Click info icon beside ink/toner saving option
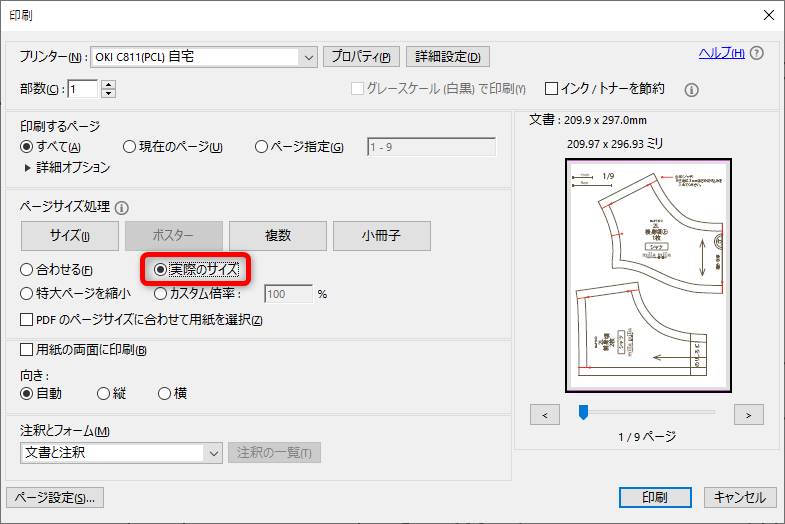785x524 pixels. pyautogui.click(x=690, y=89)
